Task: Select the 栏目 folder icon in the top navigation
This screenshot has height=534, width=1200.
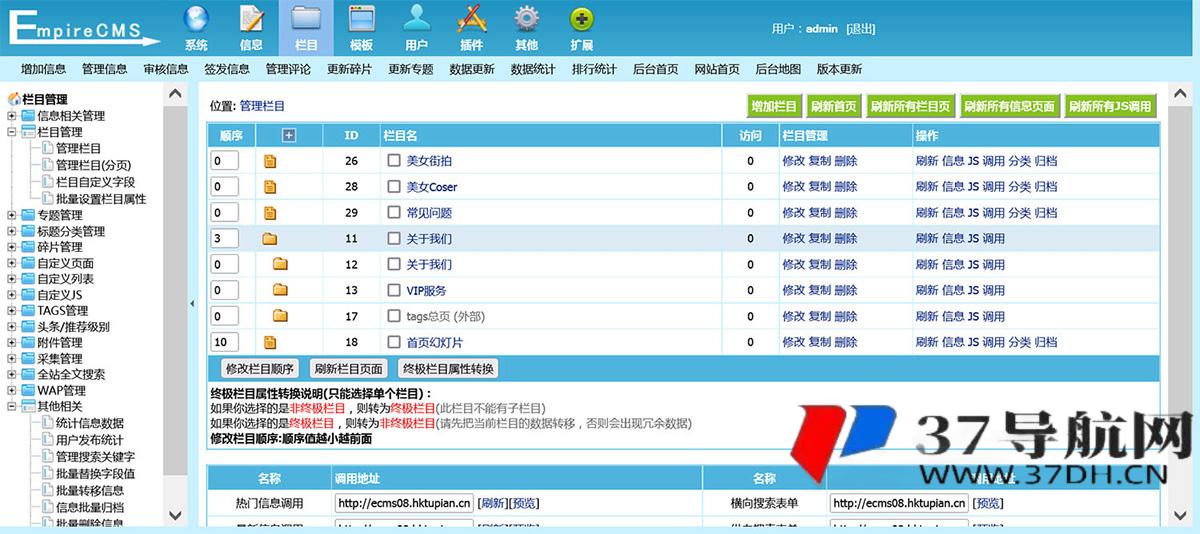Action: point(306,19)
